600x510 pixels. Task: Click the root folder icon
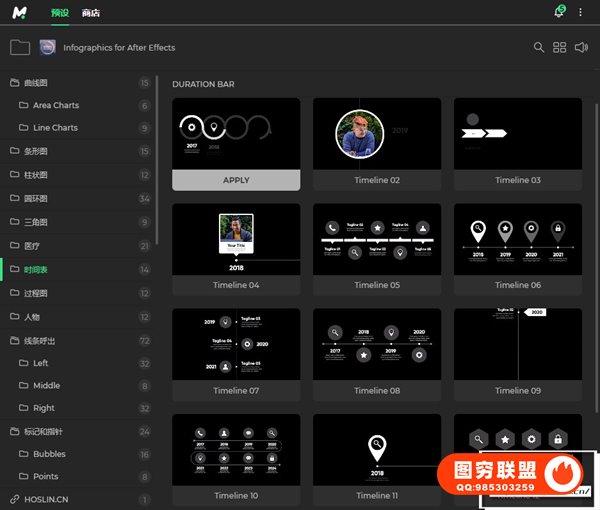click(x=19, y=47)
